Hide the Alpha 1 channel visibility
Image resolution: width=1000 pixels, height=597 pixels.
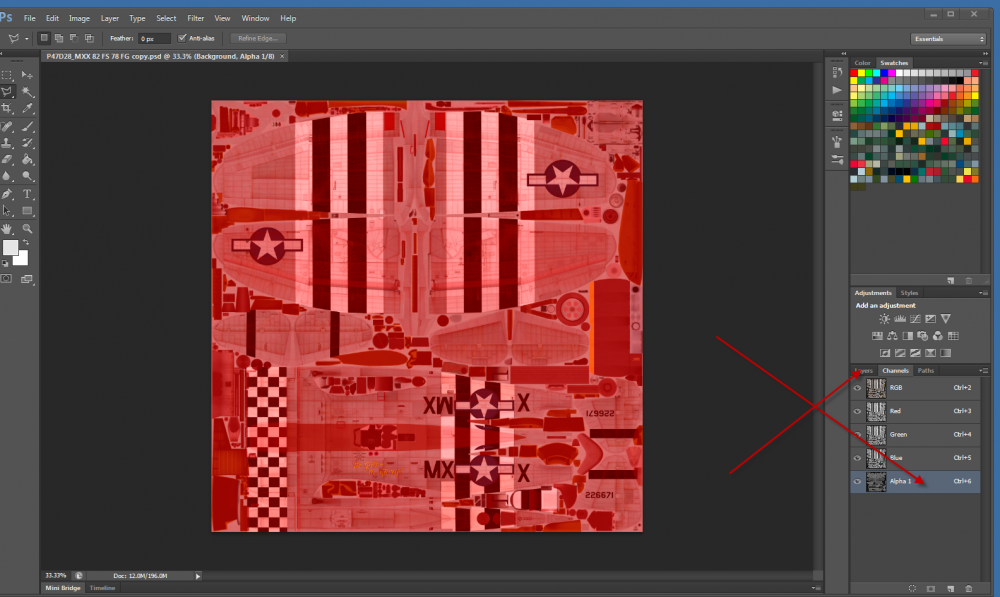point(857,482)
